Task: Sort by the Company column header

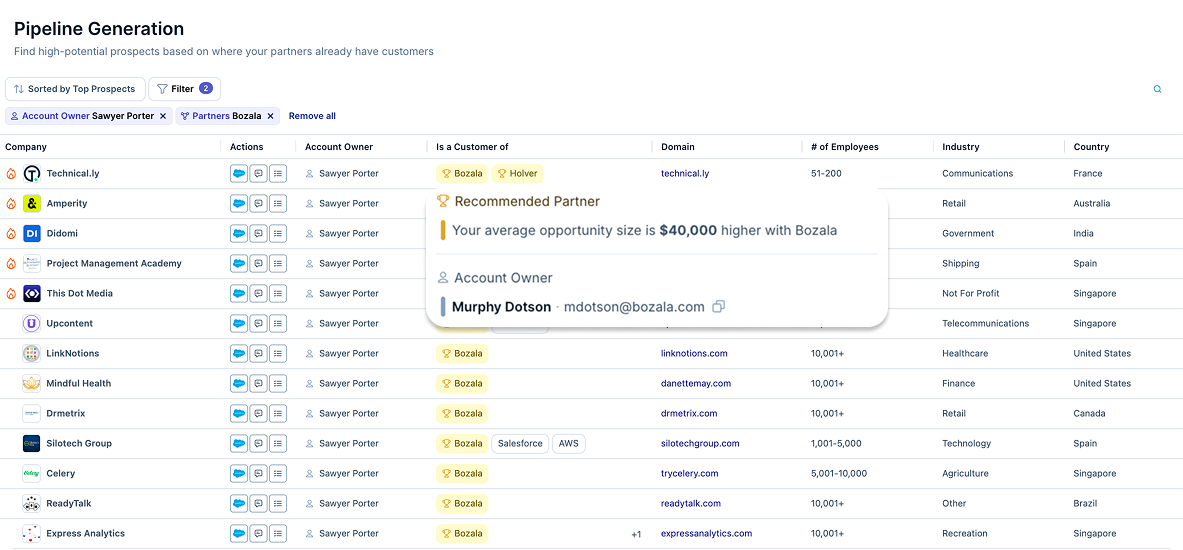Action: pyautogui.click(x=26, y=147)
